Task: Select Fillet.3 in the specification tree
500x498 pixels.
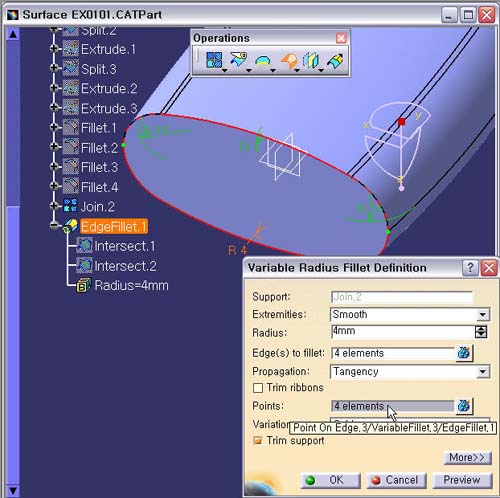Action: 99,167
